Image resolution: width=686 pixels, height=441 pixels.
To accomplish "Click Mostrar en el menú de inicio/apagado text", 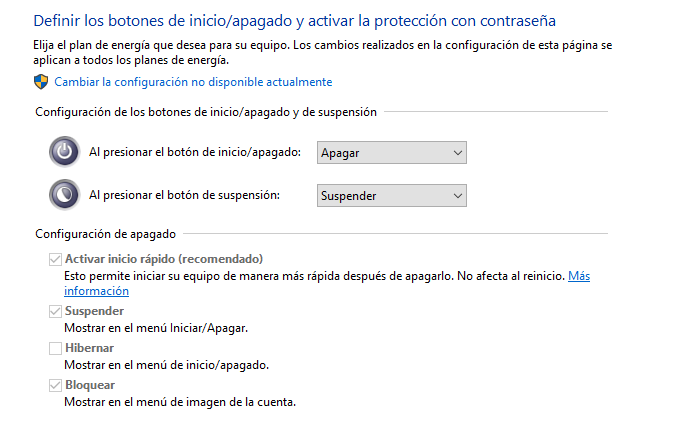I will coord(166,365).
